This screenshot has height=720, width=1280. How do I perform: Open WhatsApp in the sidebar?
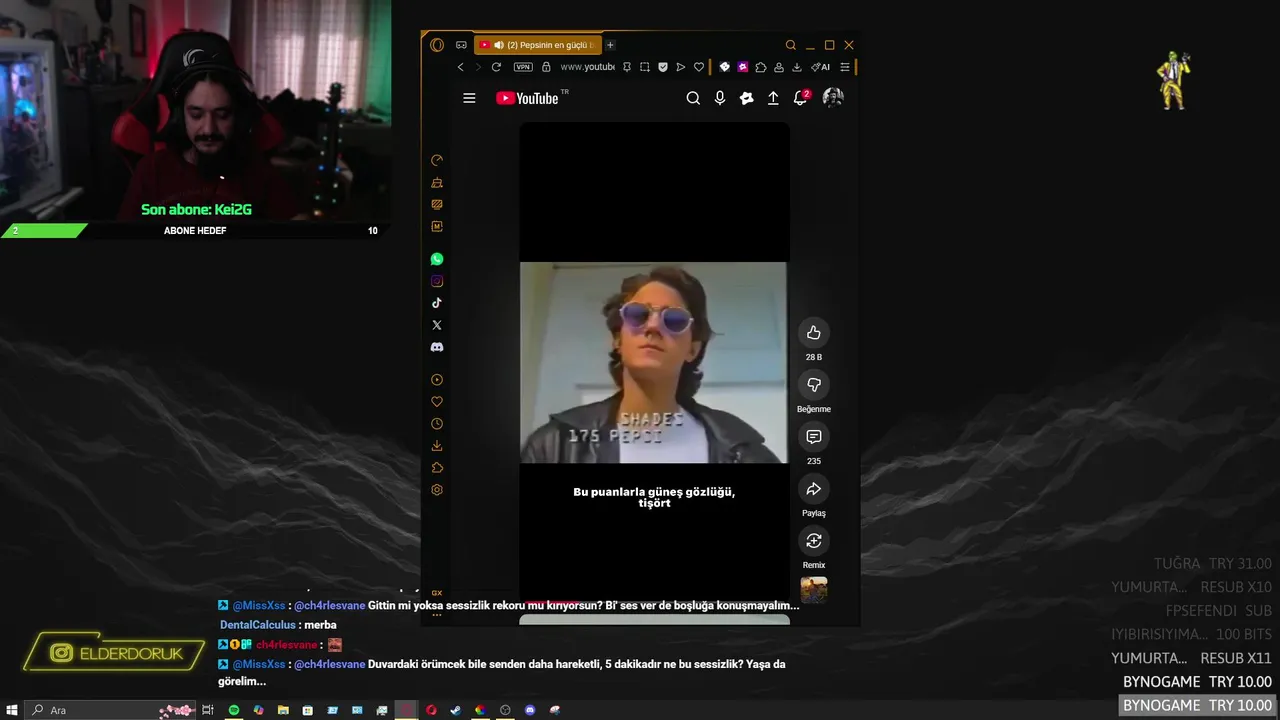437,259
